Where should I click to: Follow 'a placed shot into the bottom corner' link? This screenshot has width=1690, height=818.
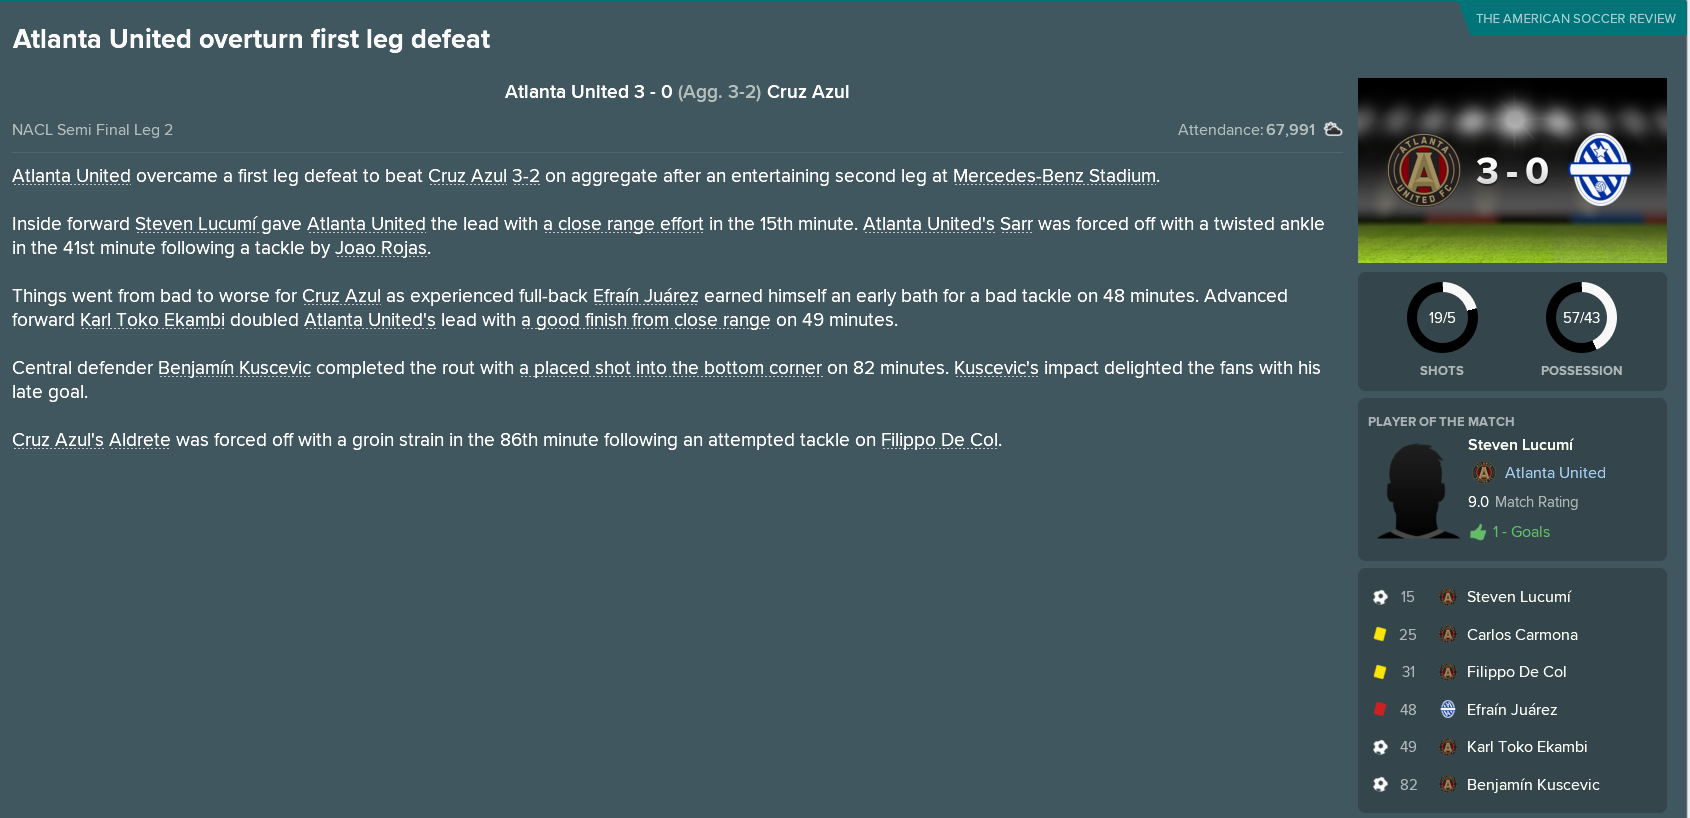click(x=670, y=368)
